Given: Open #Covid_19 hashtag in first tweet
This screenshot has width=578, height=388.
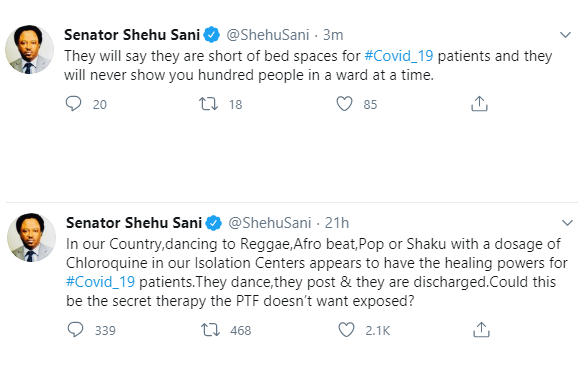Looking at the screenshot, I should pyautogui.click(x=398, y=56).
